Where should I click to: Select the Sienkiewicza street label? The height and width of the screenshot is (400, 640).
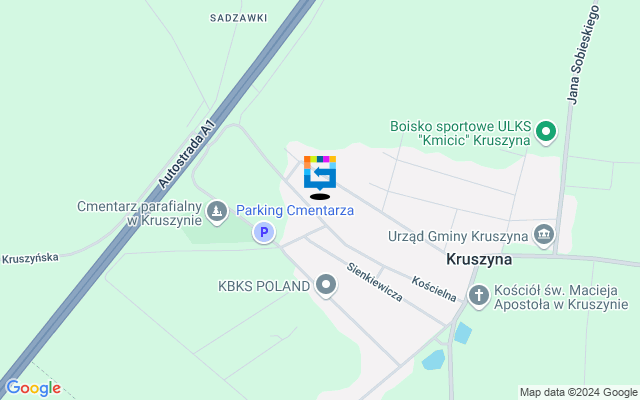[x=375, y=282]
